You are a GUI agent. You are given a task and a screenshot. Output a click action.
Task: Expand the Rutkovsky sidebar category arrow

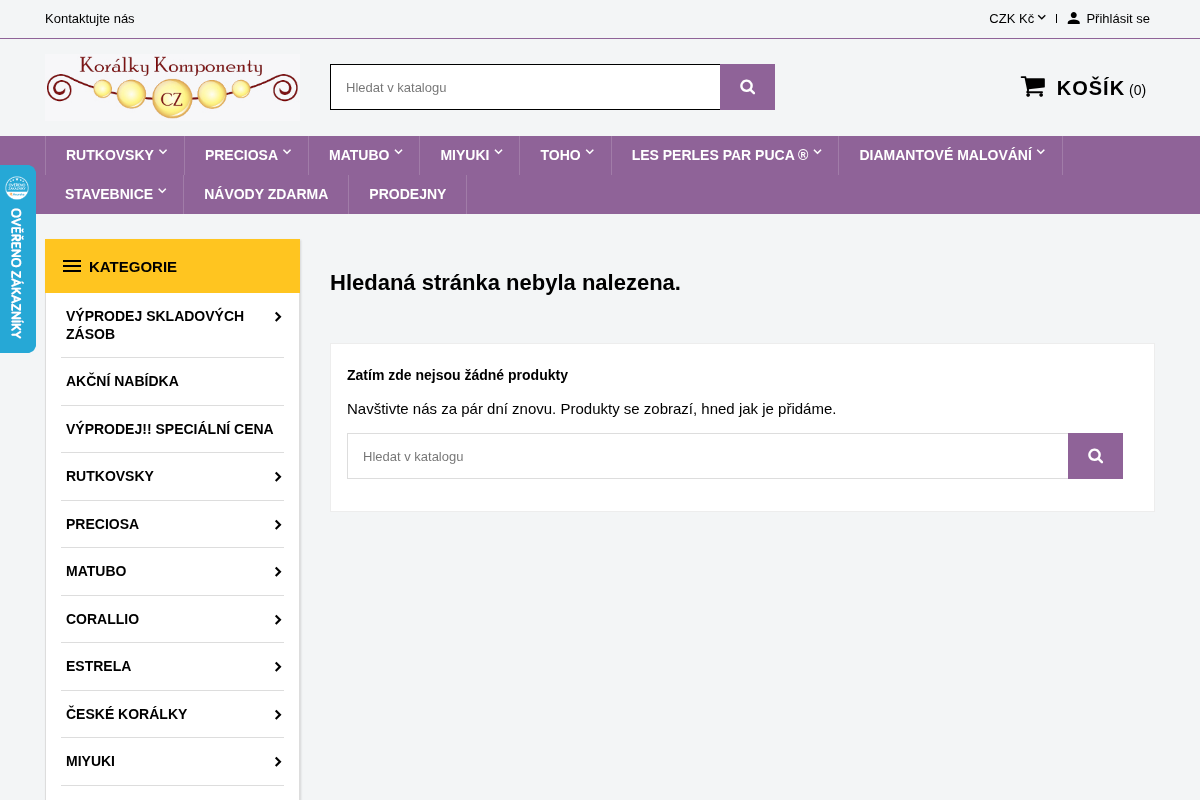(x=277, y=477)
